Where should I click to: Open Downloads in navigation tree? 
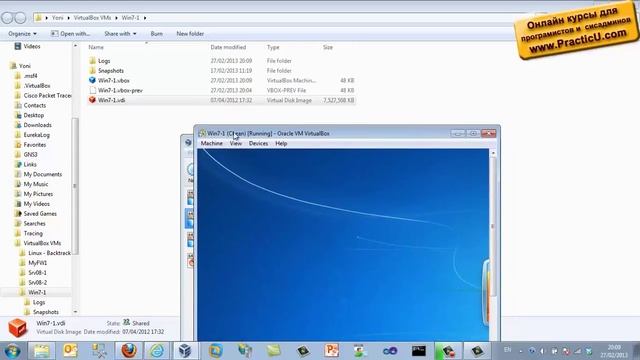click(38, 125)
